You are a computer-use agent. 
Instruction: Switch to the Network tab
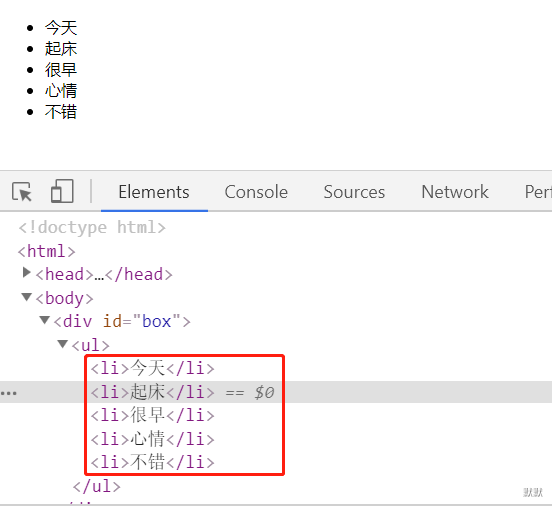(455, 192)
